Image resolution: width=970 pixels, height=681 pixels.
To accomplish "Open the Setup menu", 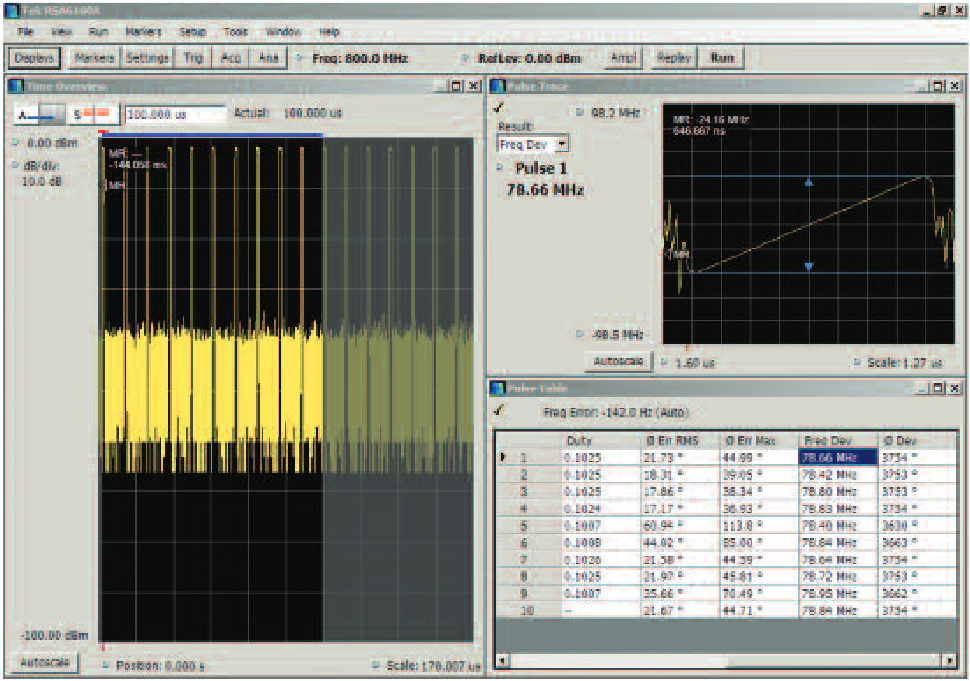I will [x=192, y=31].
